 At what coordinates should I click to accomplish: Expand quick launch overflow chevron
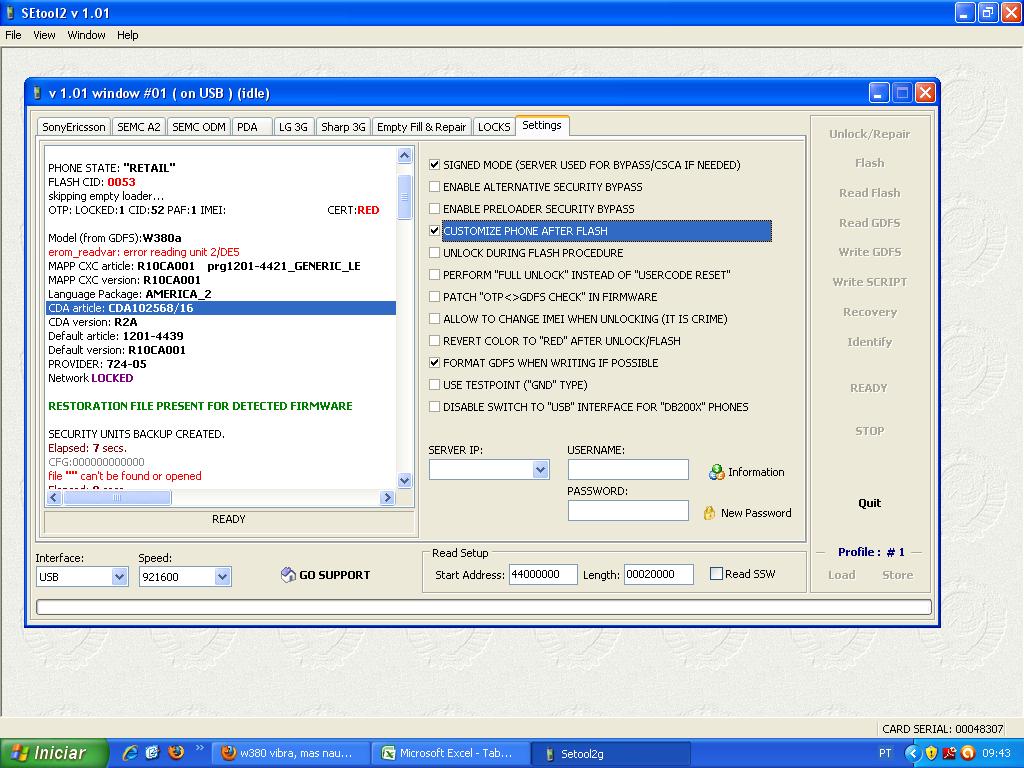point(200,748)
